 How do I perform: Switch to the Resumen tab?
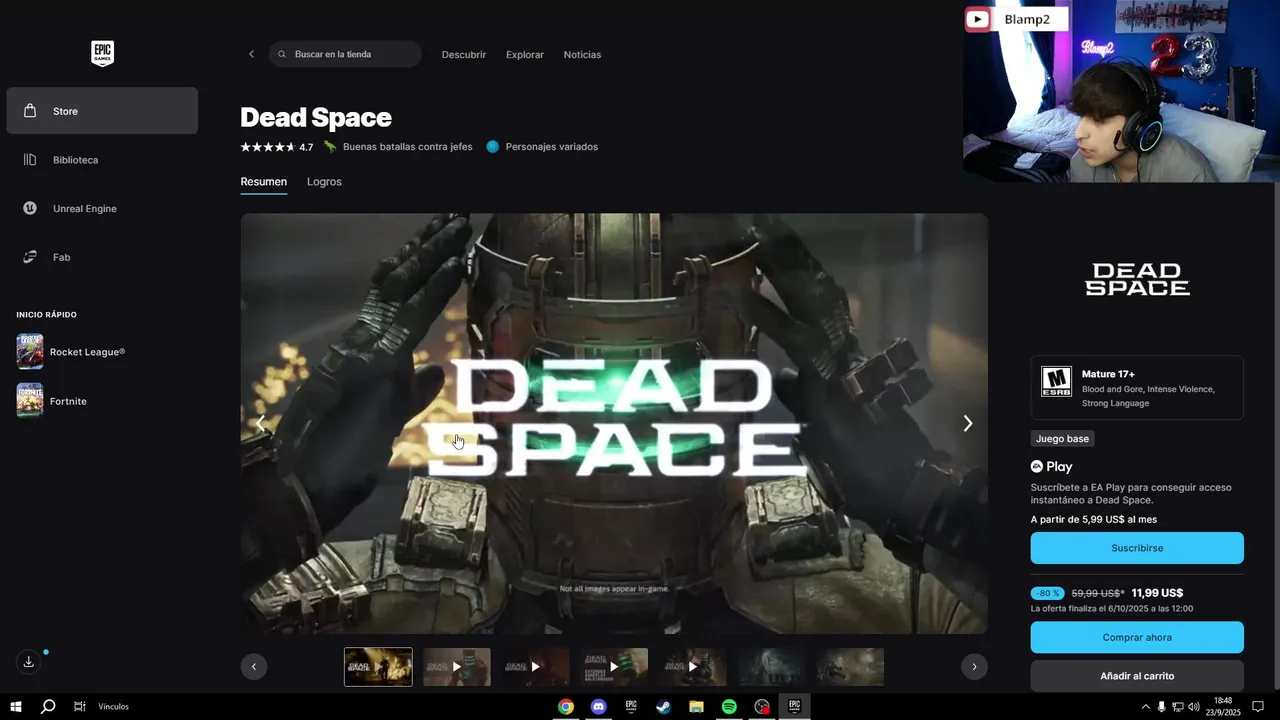tap(264, 182)
